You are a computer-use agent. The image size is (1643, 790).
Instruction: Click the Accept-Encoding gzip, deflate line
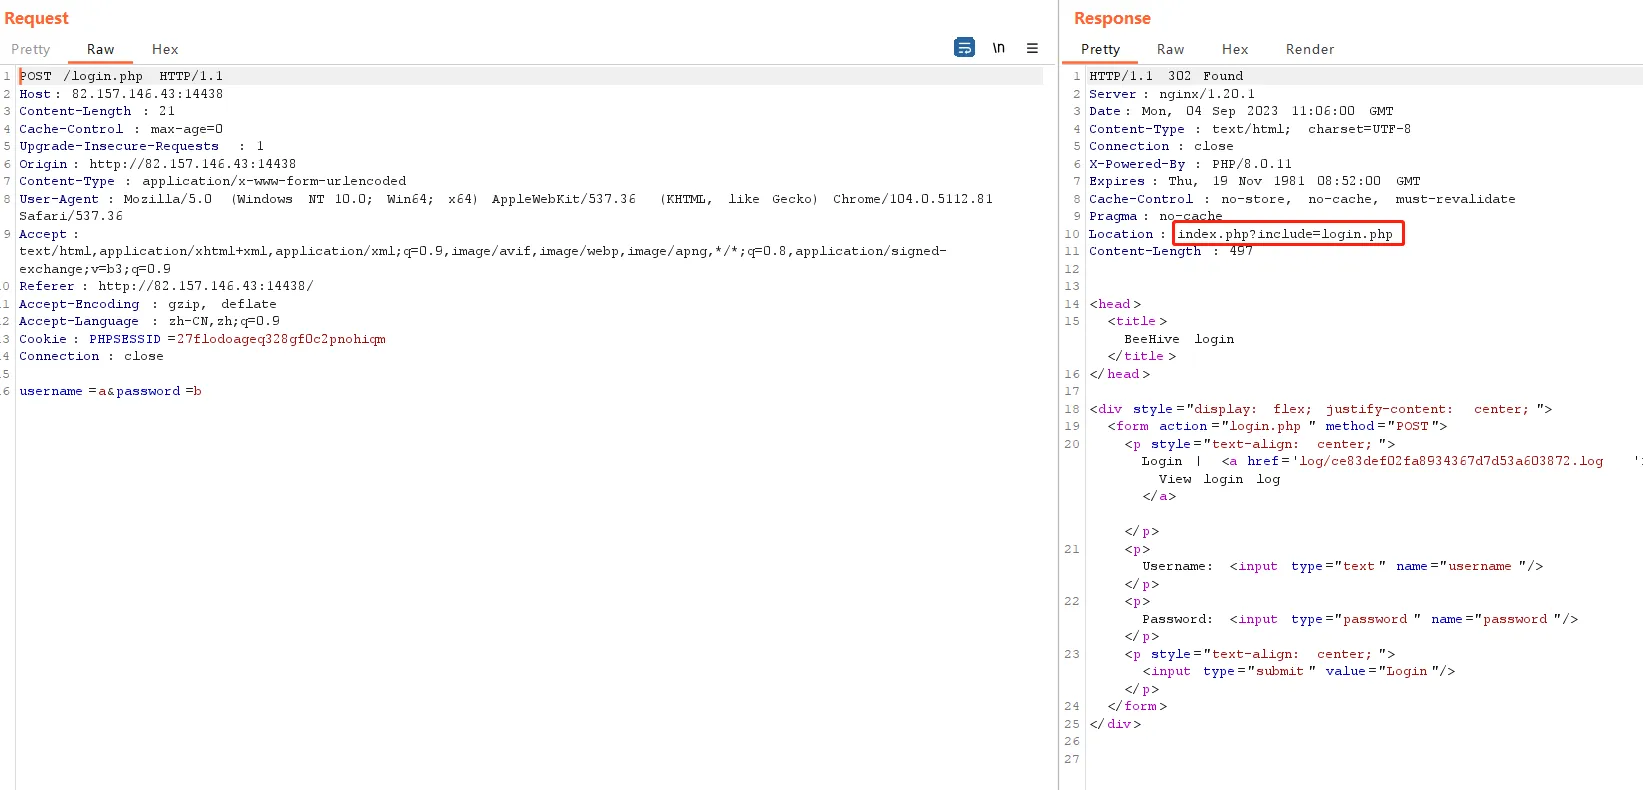click(x=148, y=304)
